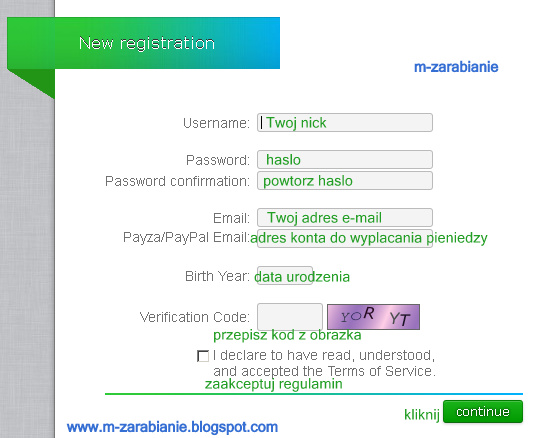Click the Email input field
Image resolution: width=542 pixels, height=438 pixels.
[x=345, y=217]
